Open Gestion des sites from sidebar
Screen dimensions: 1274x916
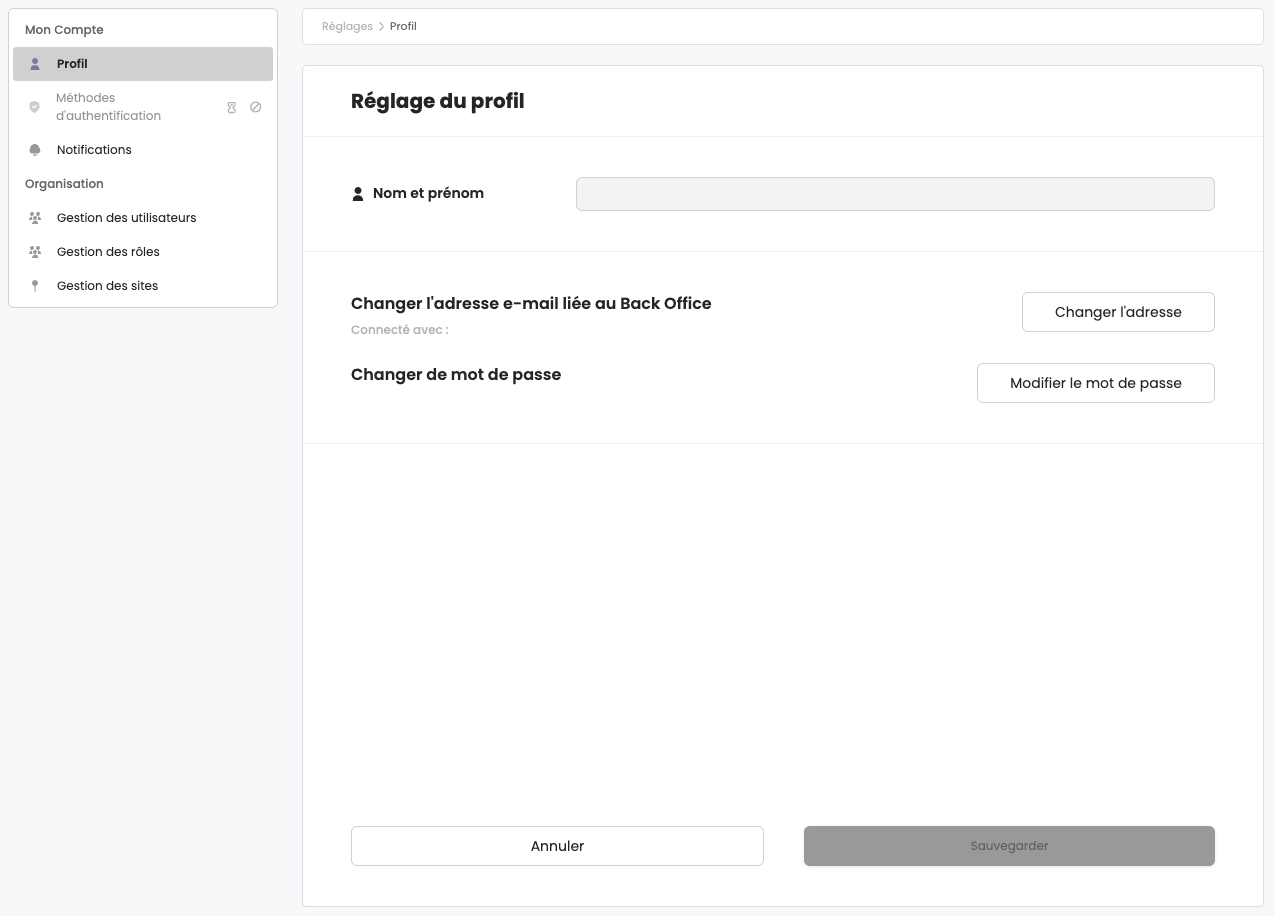[x=107, y=286]
